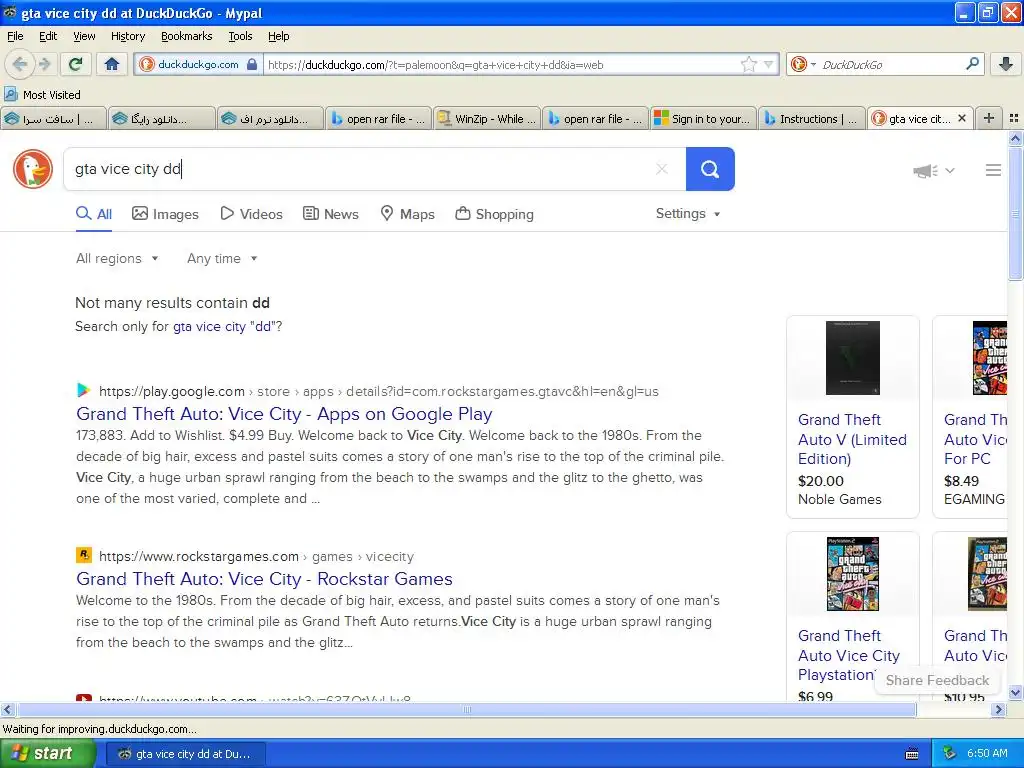This screenshot has width=1024, height=768.
Task: Open the Windows Start button
Action: 47,754
